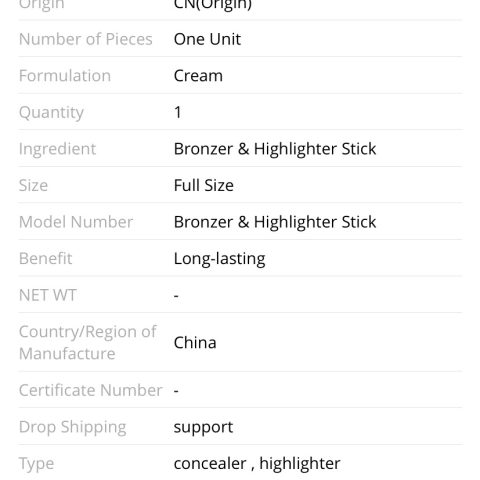480x480 pixels.
Task: Select the Quantity value 1
Action: pos(178,112)
